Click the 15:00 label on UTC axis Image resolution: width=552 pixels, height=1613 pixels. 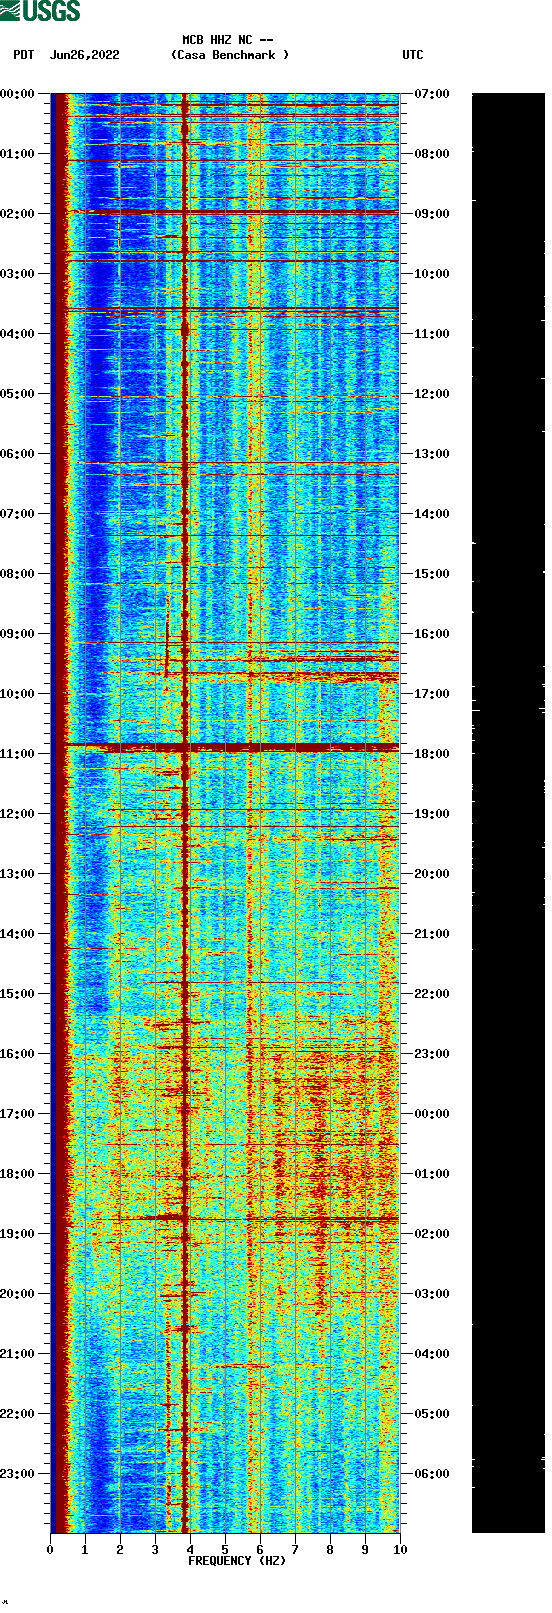coord(432,574)
